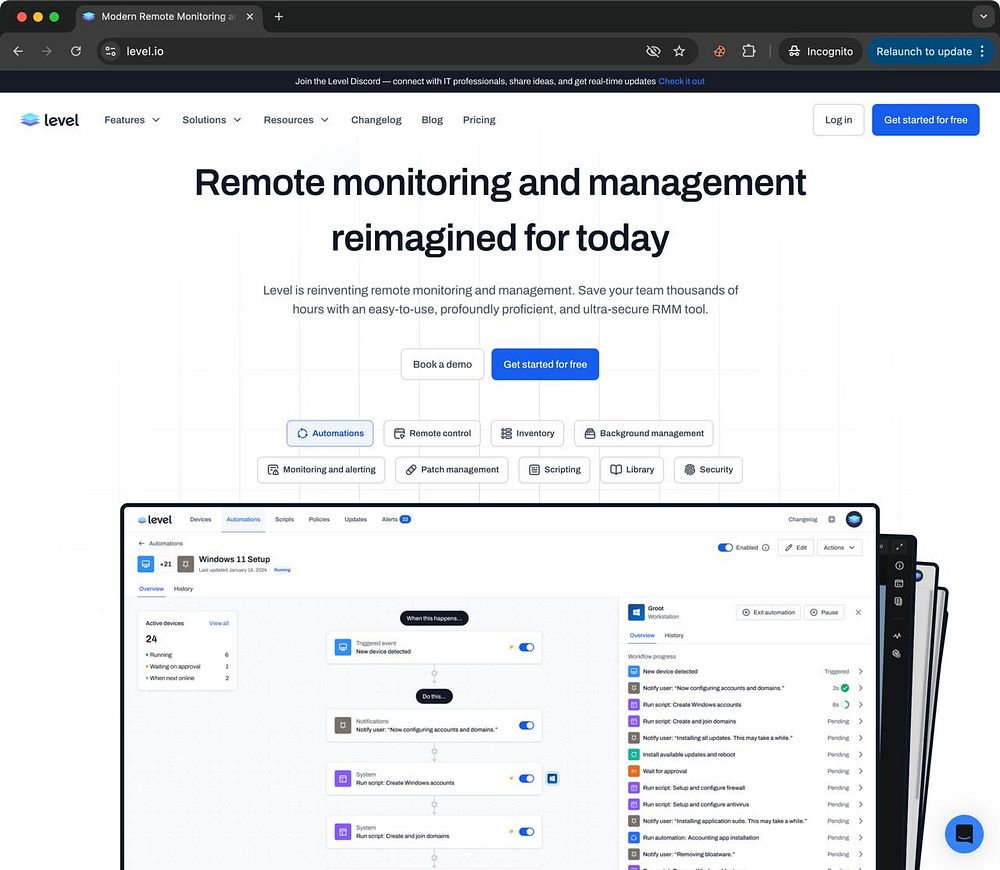Select the Inventory feature tab

[527, 433]
